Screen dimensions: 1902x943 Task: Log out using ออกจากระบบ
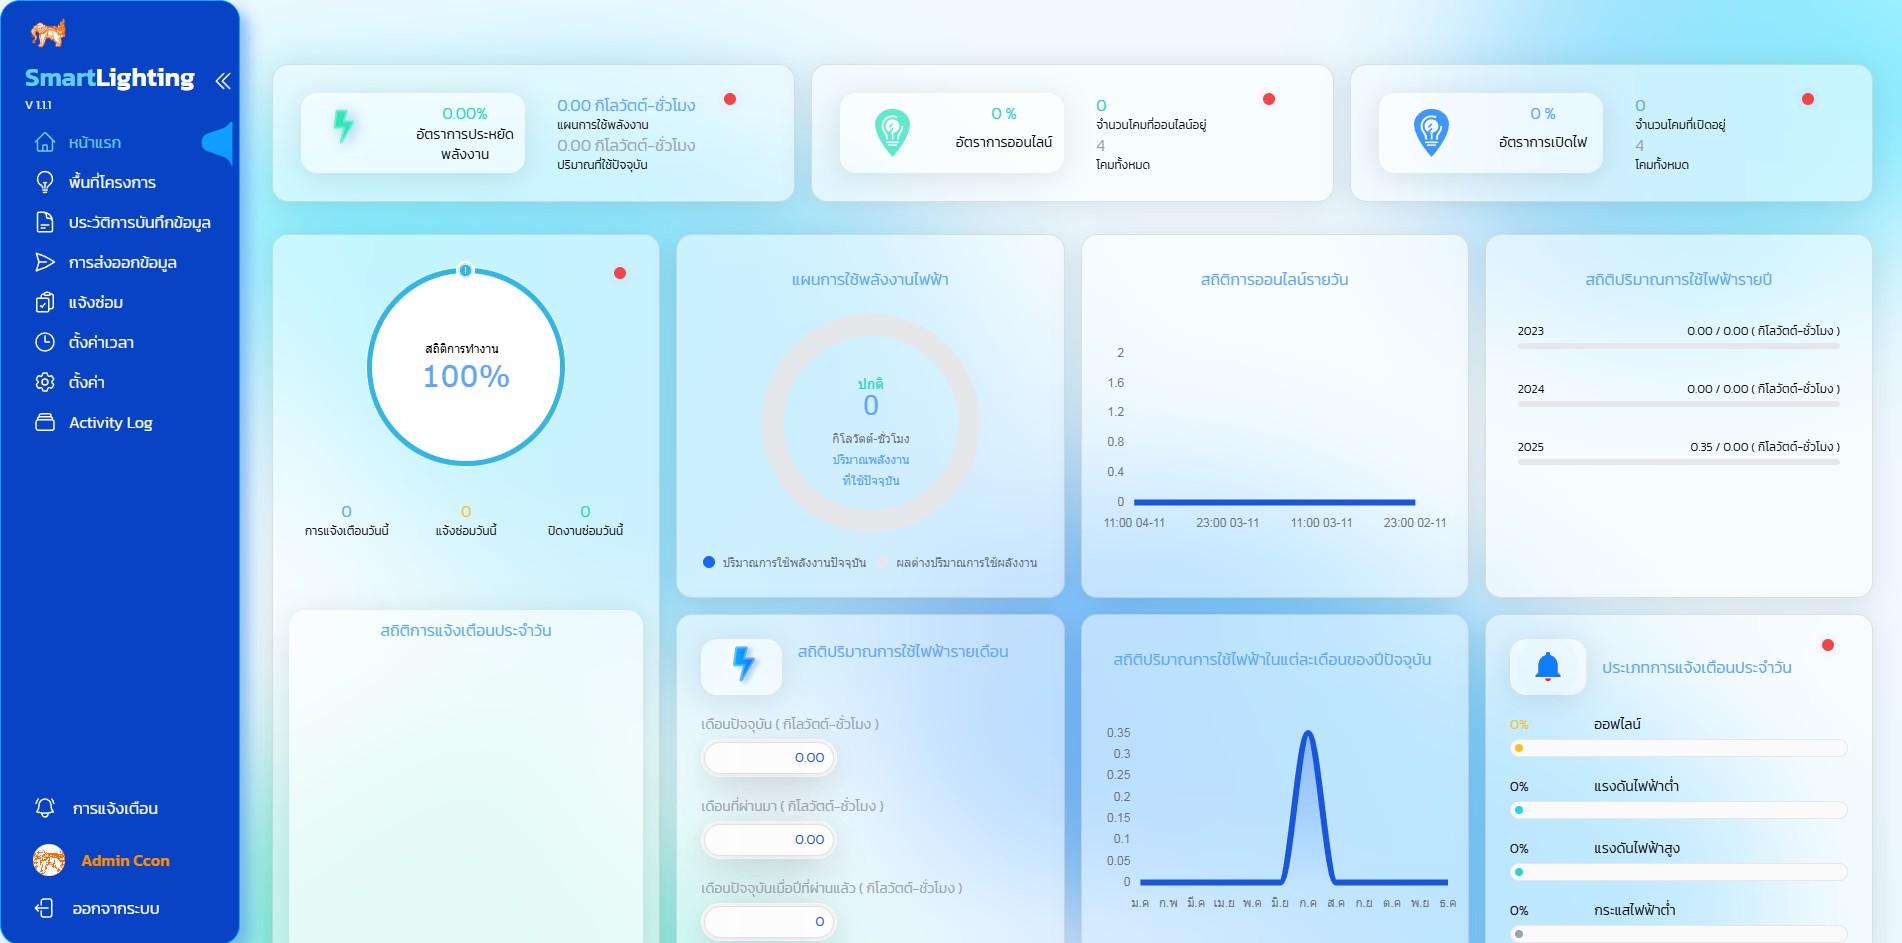pyautogui.click(x=115, y=909)
